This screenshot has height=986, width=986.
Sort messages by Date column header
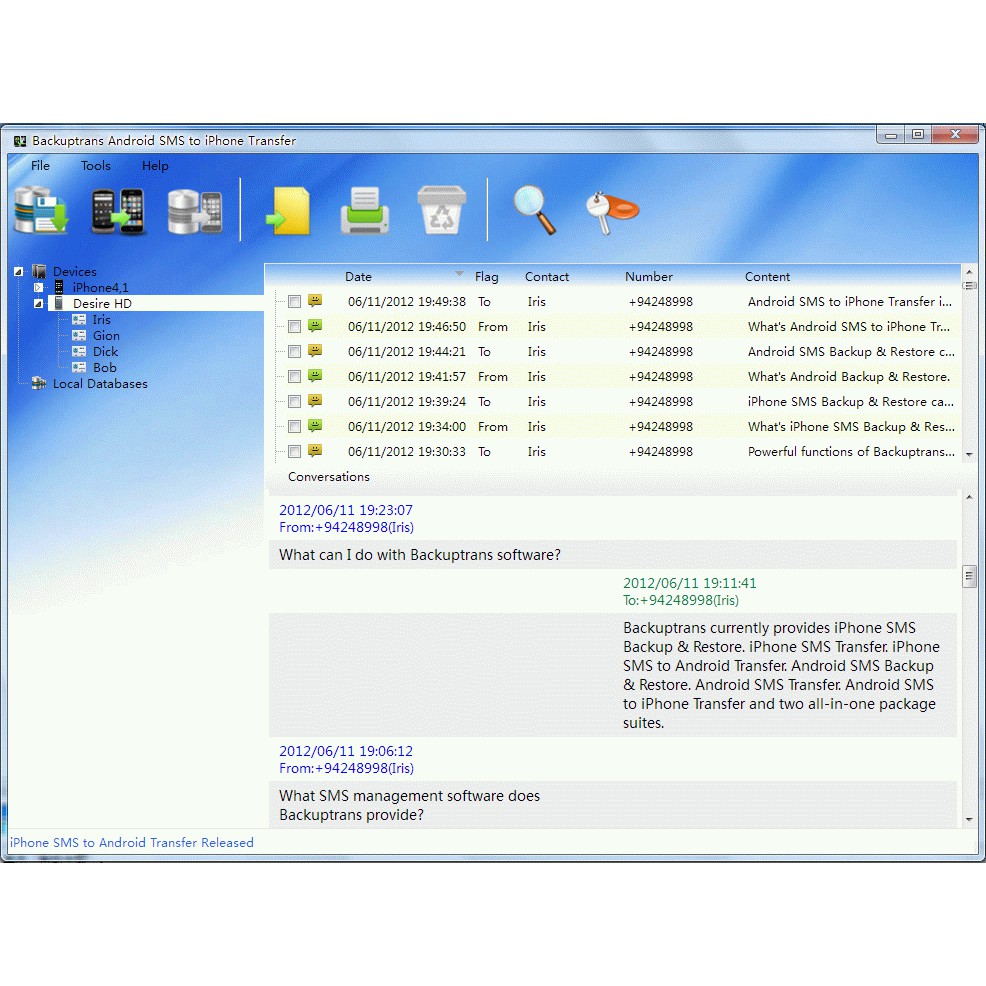click(358, 277)
